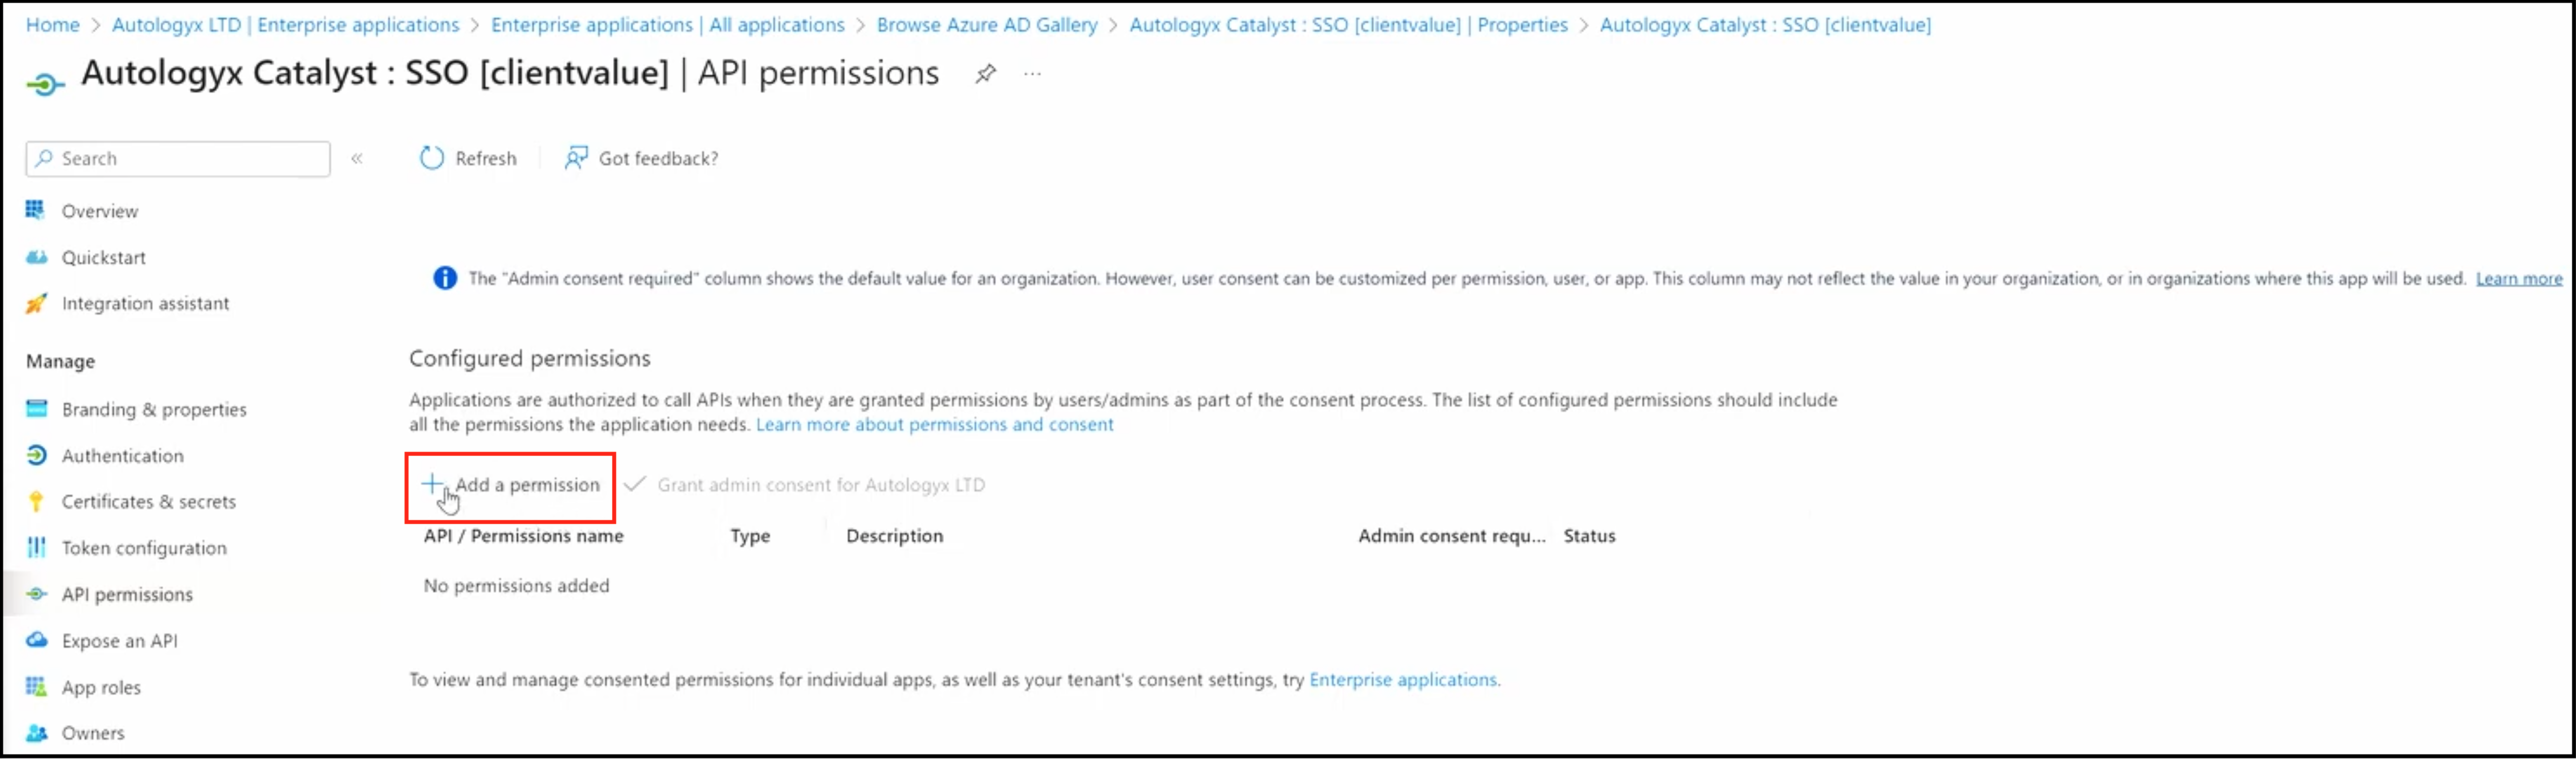This screenshot has height=759, width=2576.
Task: Click the Overview grid icon
Action: pyautogui.click(x=36, y=210)
